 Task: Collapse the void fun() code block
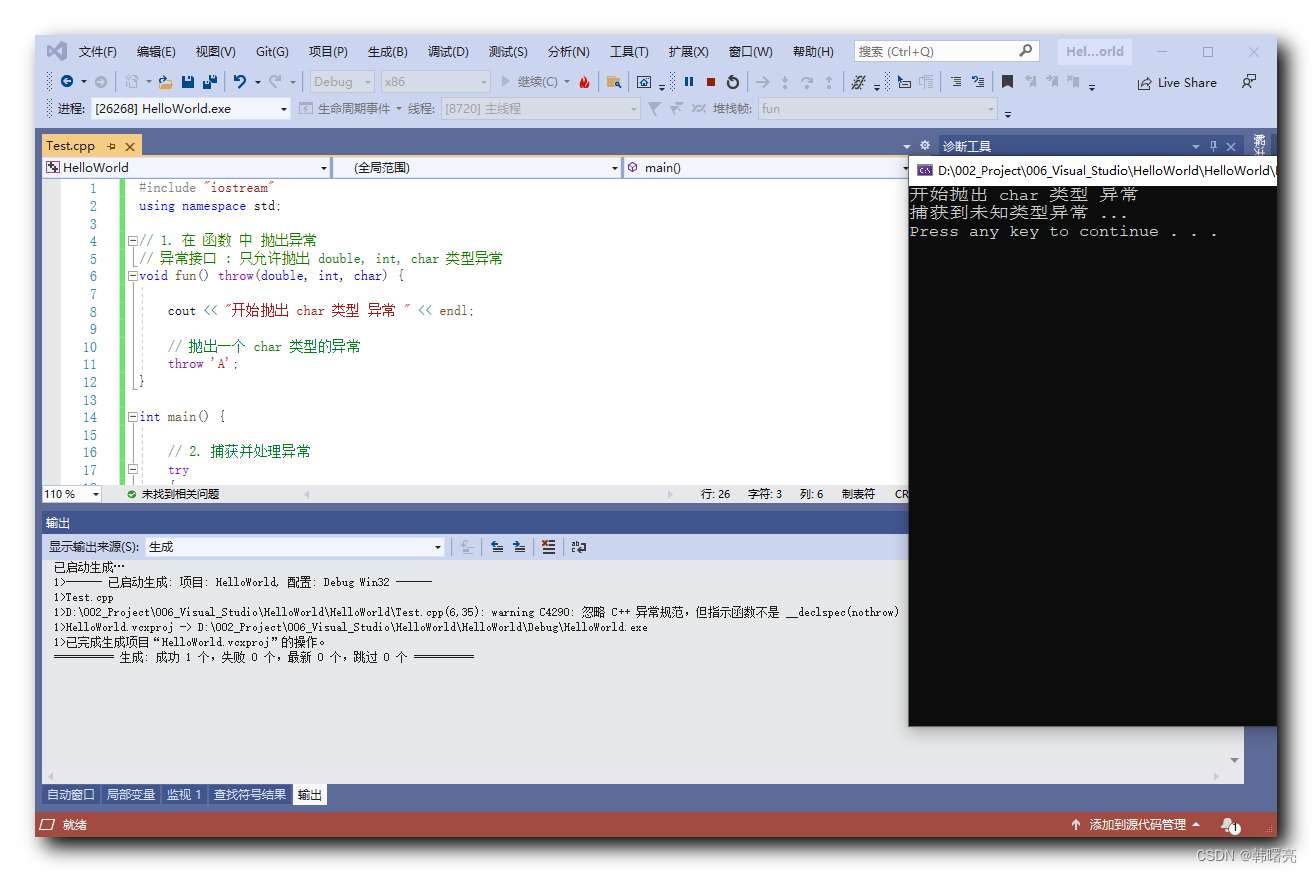click(133, 276)
